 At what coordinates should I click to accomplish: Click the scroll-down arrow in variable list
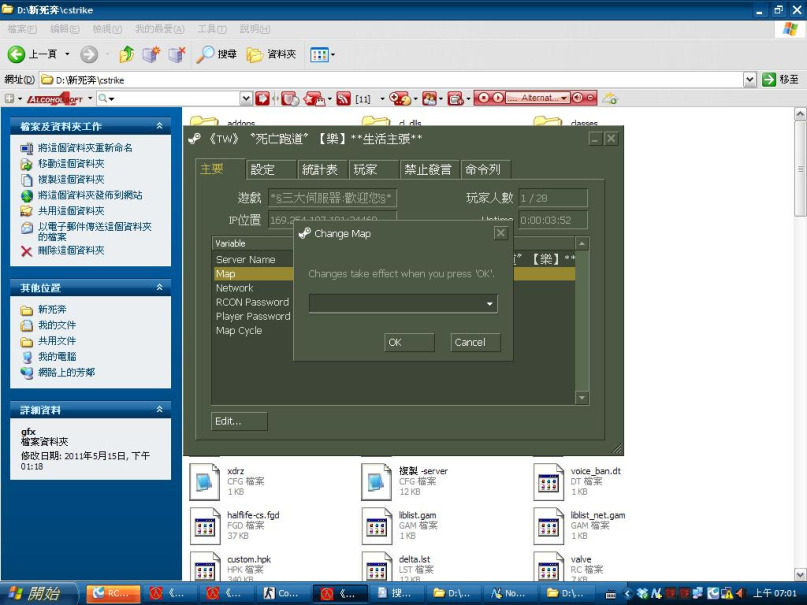click(x=582, y=398)
